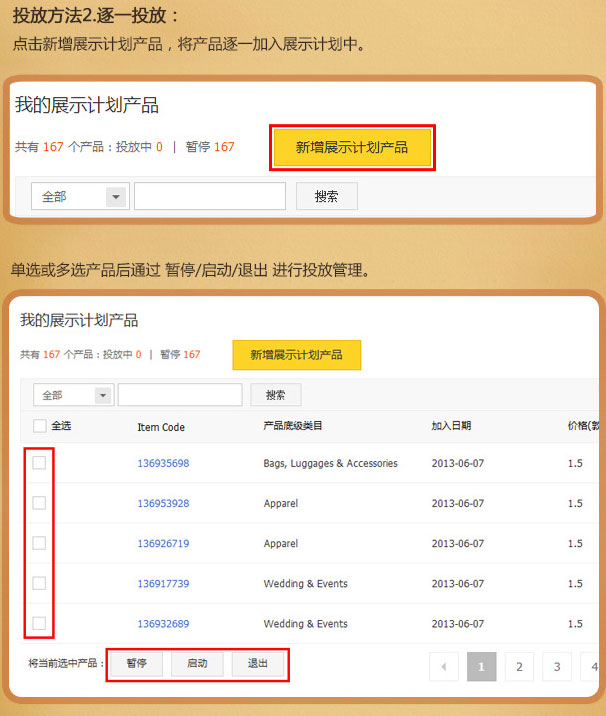
Task: Click the 新增展示计划产品 button in lower panel
Action: click(296, 355)
